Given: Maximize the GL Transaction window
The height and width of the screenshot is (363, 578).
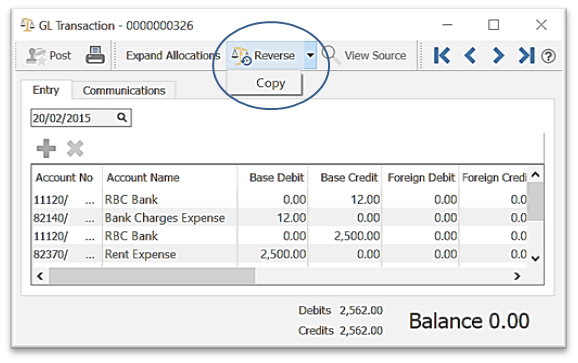Looking at the screenshot, I should click(x=494, y=25).
